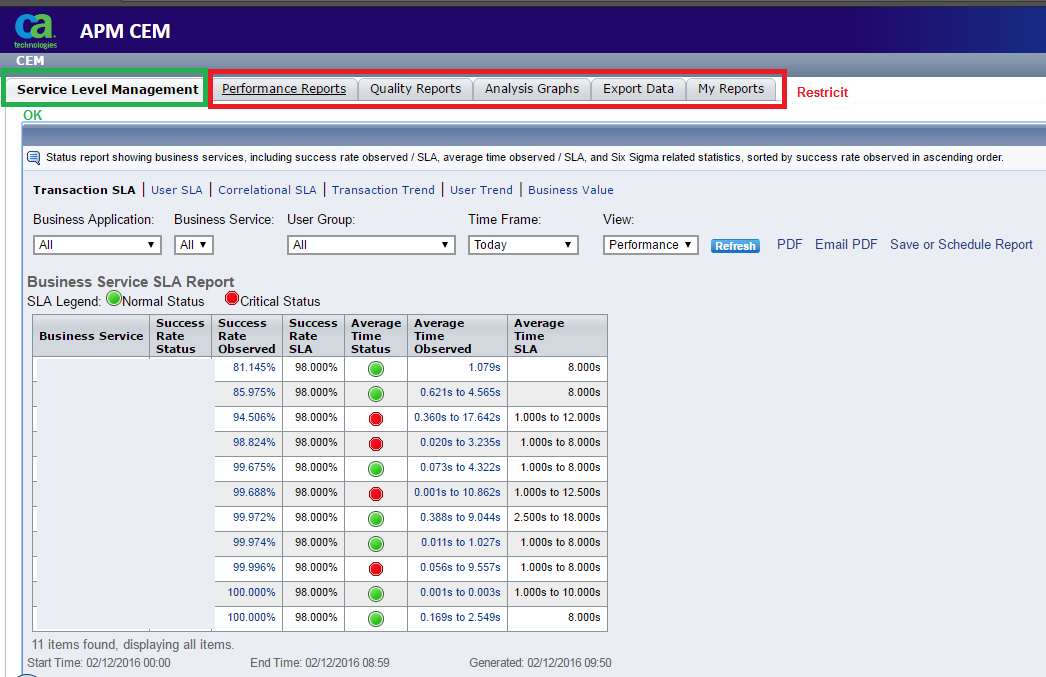Click the Average Time Observed column header
Screen dimensions: 1046x677
(x=457, y=336)
